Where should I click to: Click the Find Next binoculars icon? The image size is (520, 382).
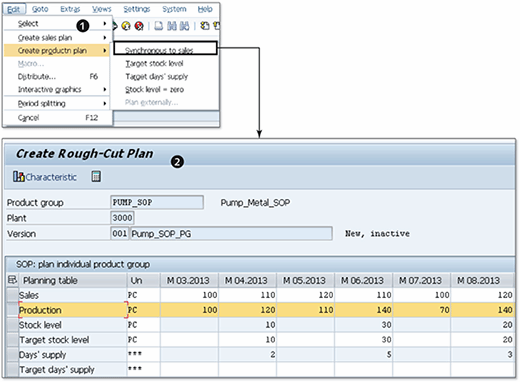[184, 26]
